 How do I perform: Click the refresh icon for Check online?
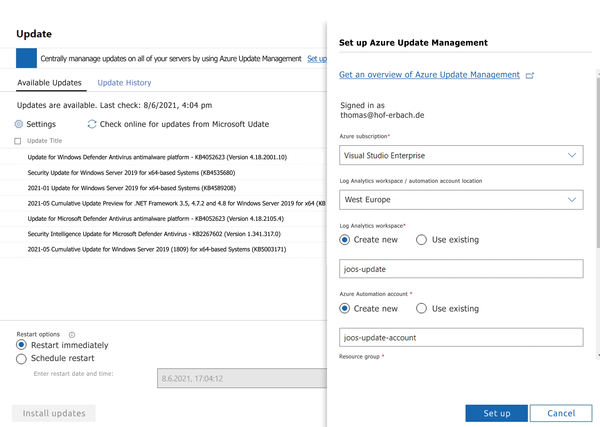point(92,124)
